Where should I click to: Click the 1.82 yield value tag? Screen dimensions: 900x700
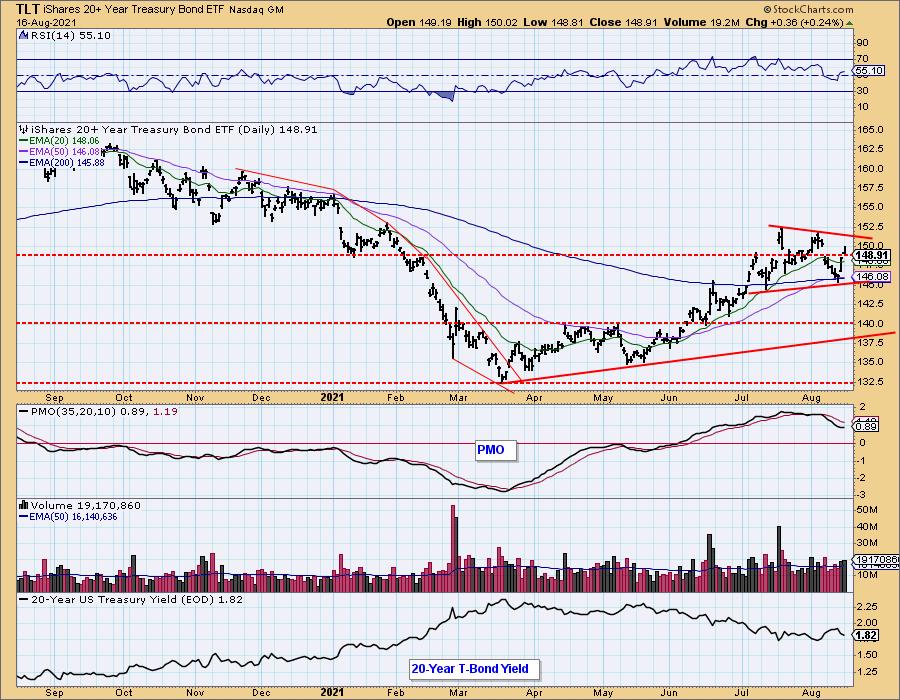pyautogui.click(x=866, y=635)
